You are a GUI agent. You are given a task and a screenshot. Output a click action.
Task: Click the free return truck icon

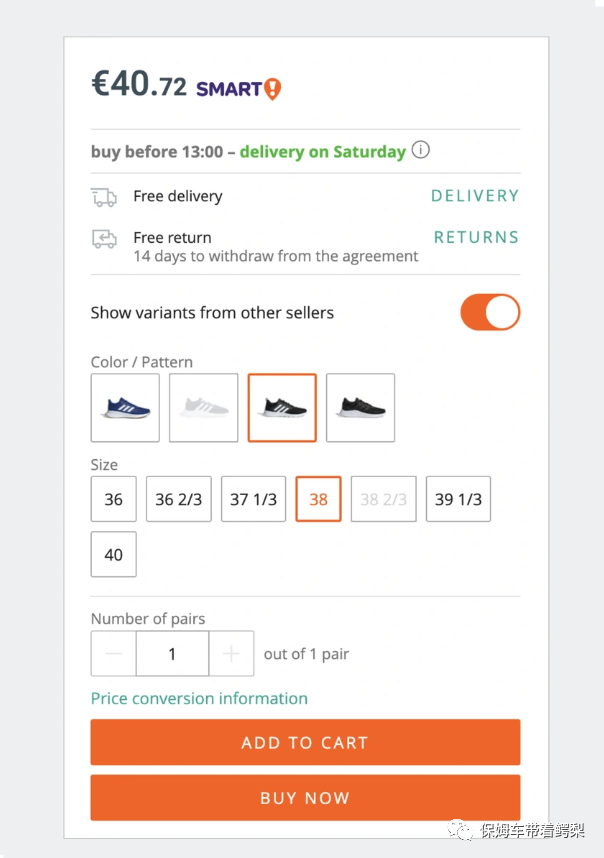tap(104, 238)
